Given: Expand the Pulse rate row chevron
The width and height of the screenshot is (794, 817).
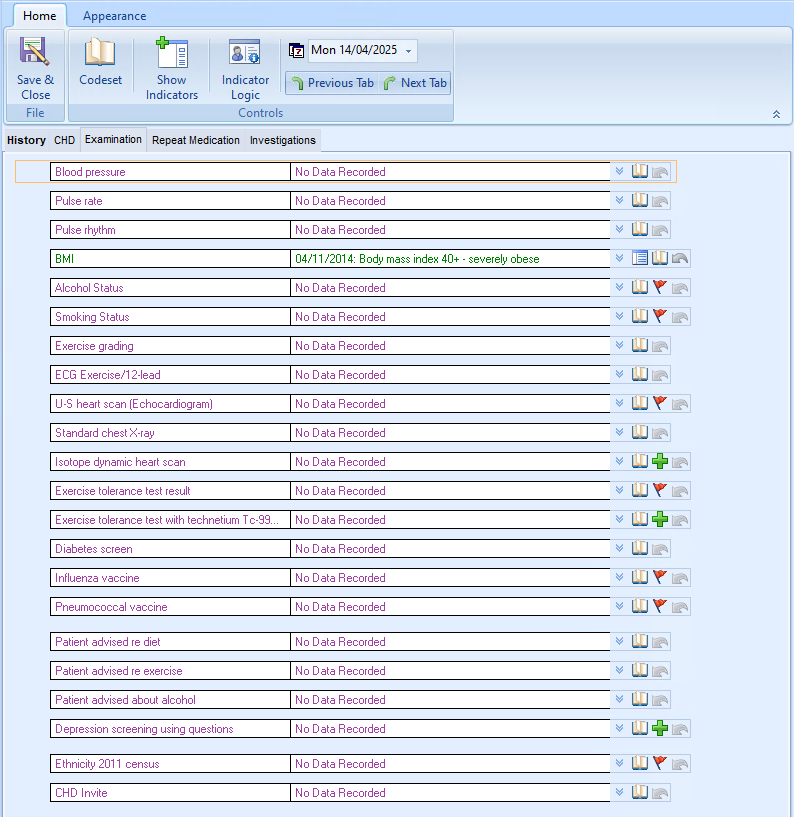Looking at the screenshot, I should pos(619,201).
